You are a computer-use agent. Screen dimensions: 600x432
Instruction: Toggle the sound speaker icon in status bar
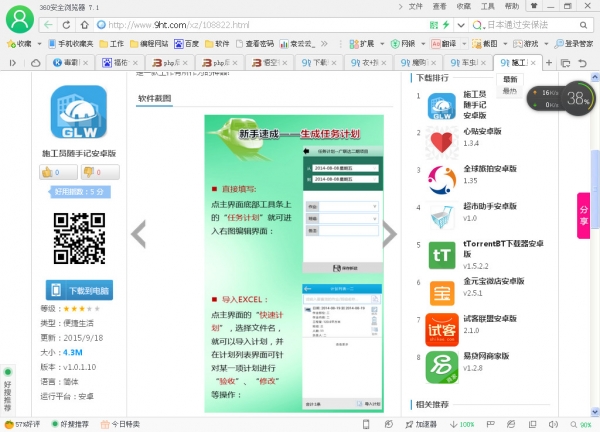coord(553,424)
